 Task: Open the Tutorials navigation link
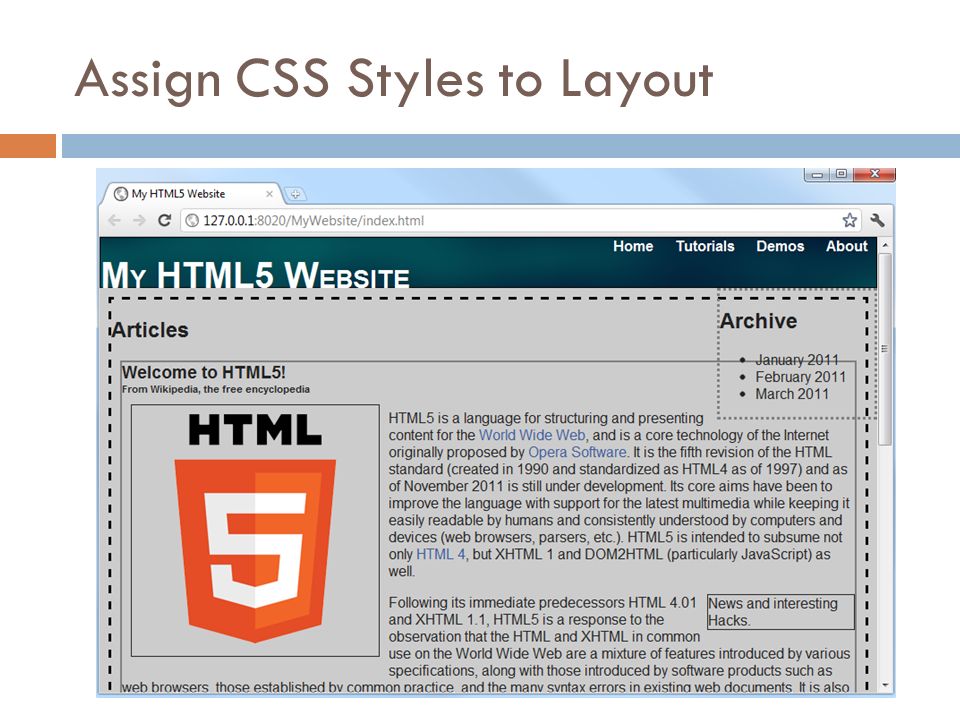(x=705, y=246)
